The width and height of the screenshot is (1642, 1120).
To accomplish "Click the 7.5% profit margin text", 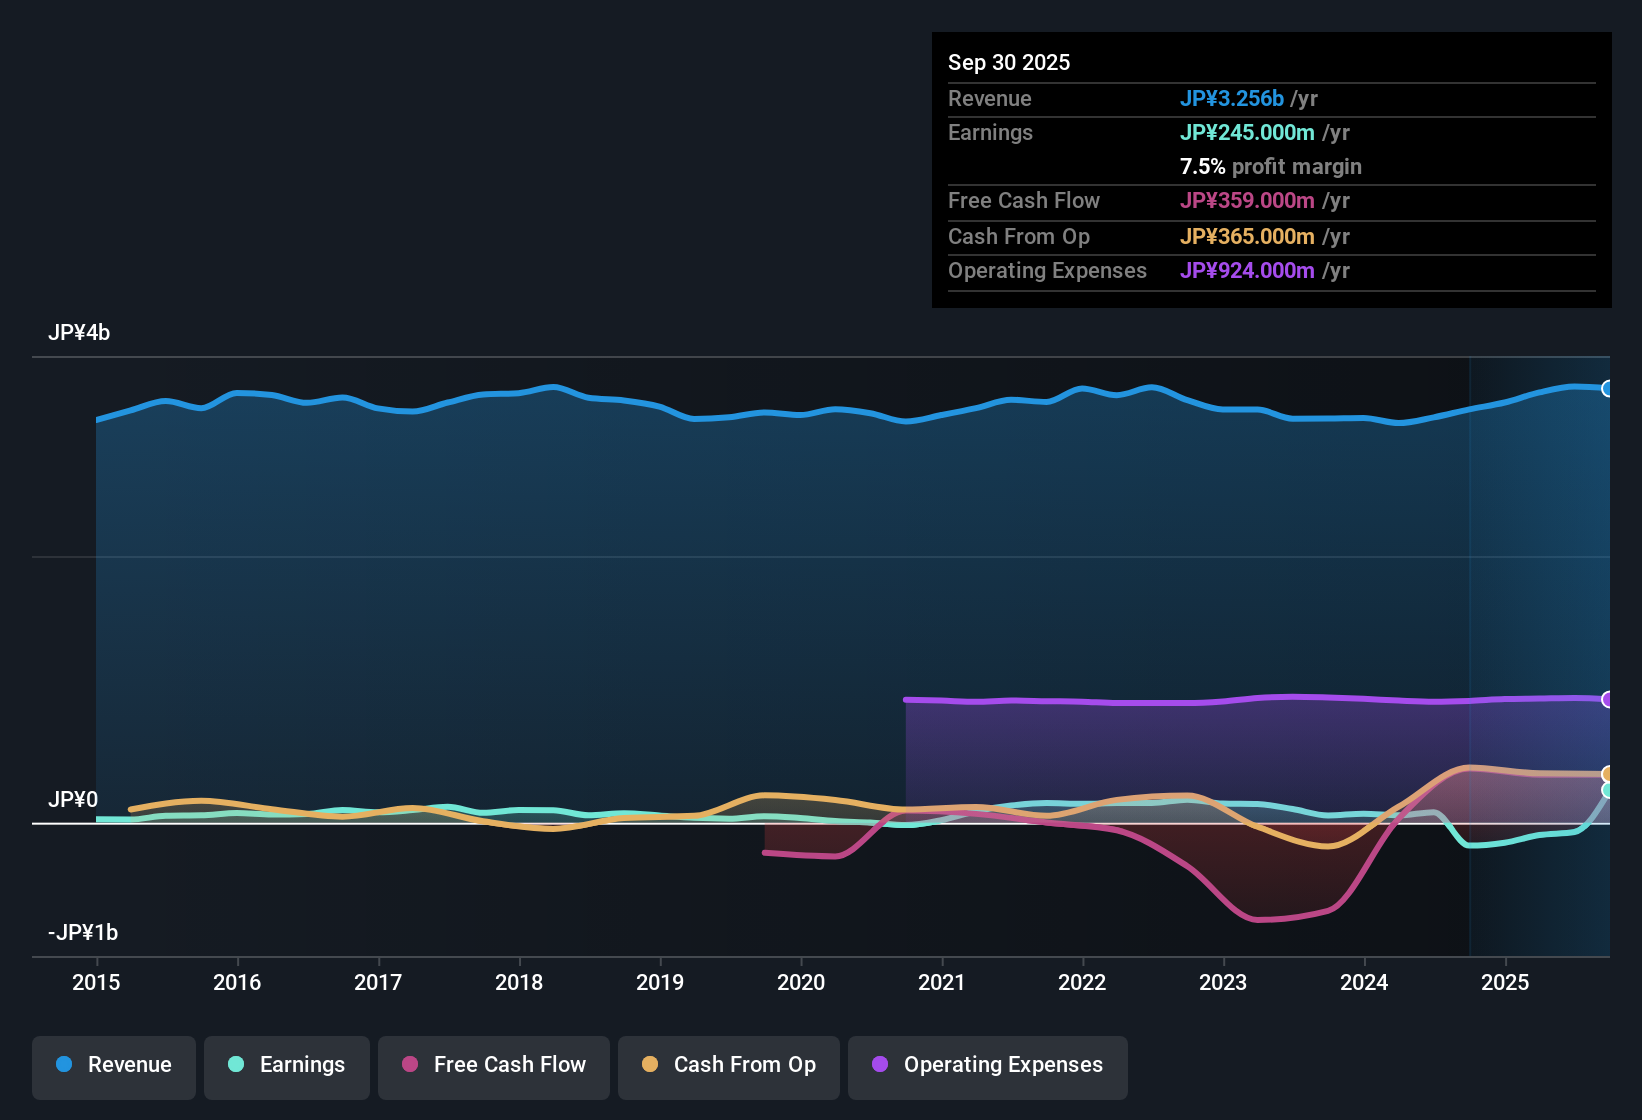I will 1271,166.
